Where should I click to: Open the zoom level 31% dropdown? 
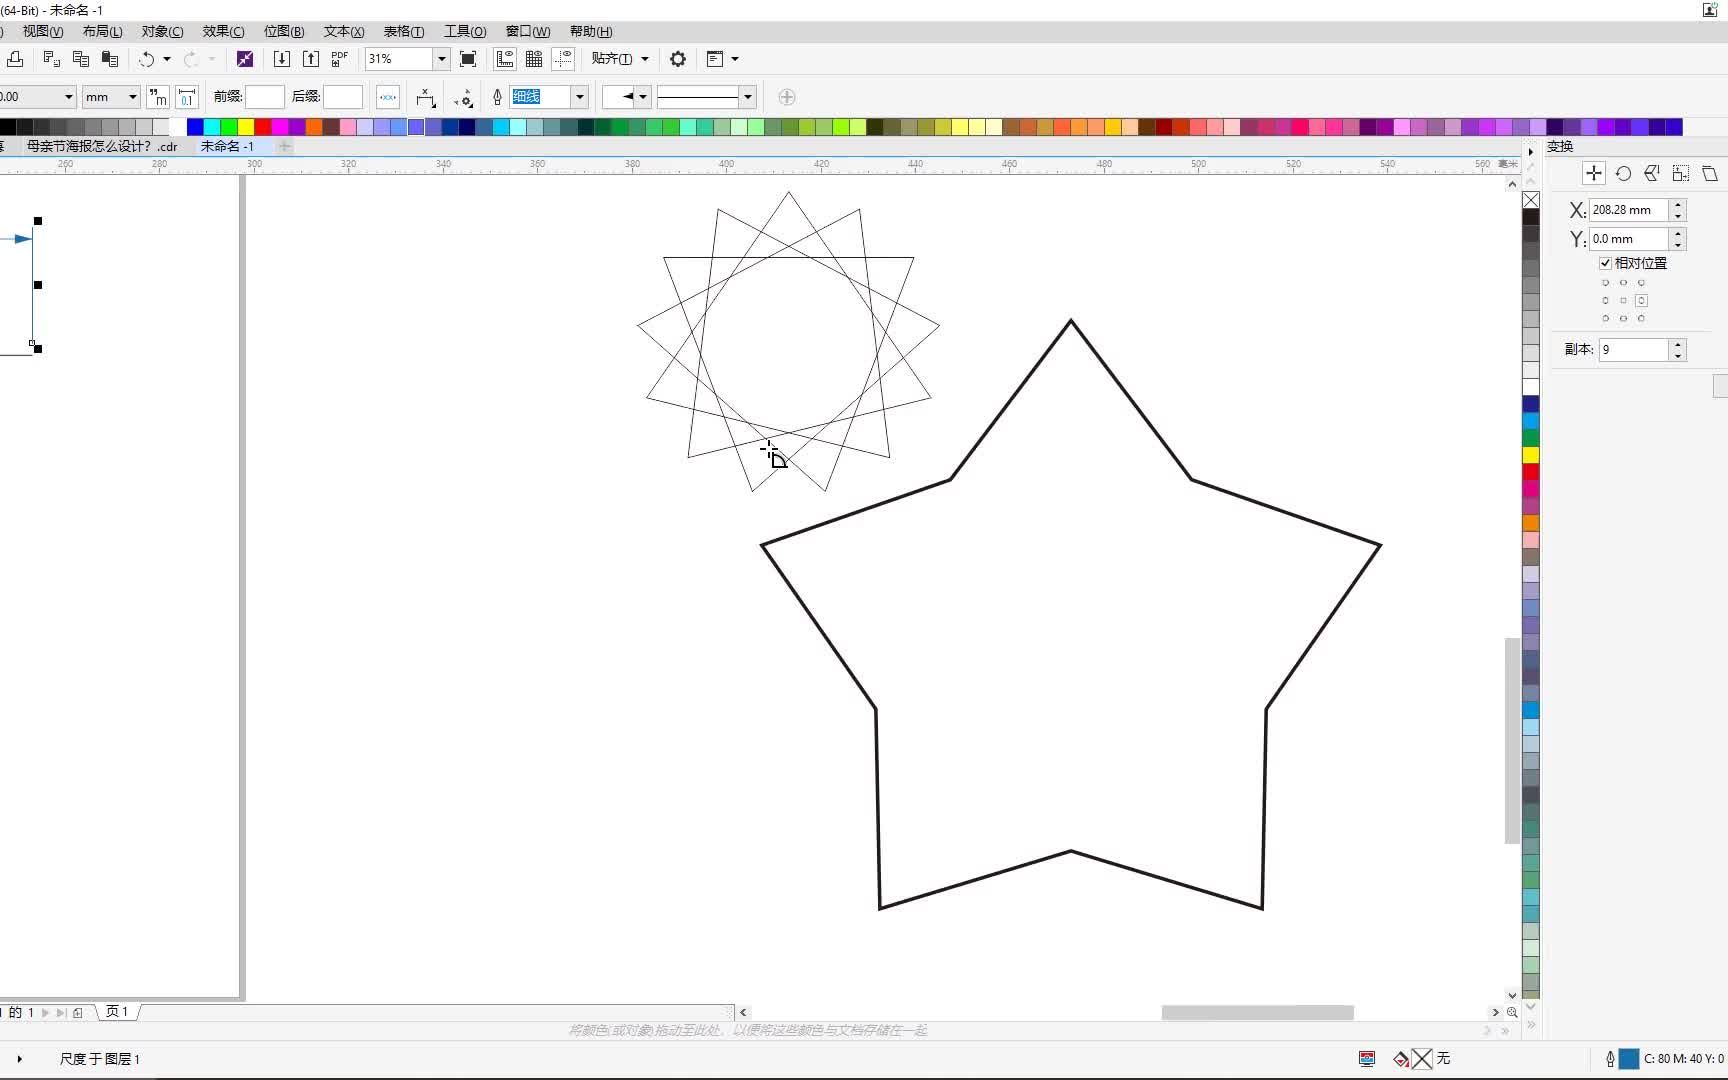441,59
